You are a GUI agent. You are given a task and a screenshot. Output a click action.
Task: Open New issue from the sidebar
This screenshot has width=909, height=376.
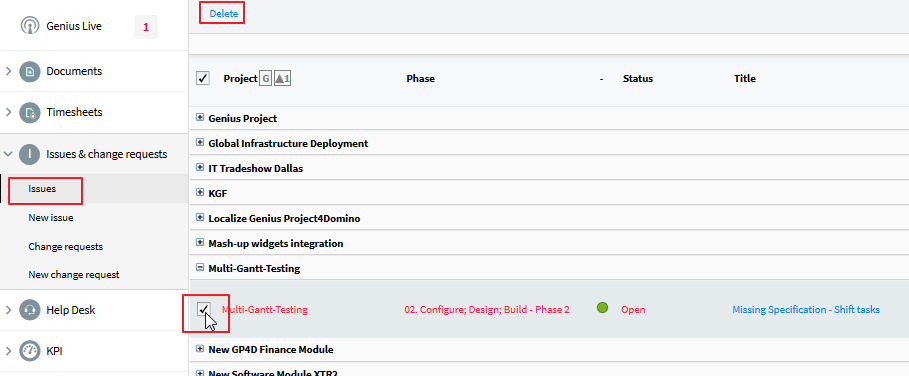click(50, 218)
